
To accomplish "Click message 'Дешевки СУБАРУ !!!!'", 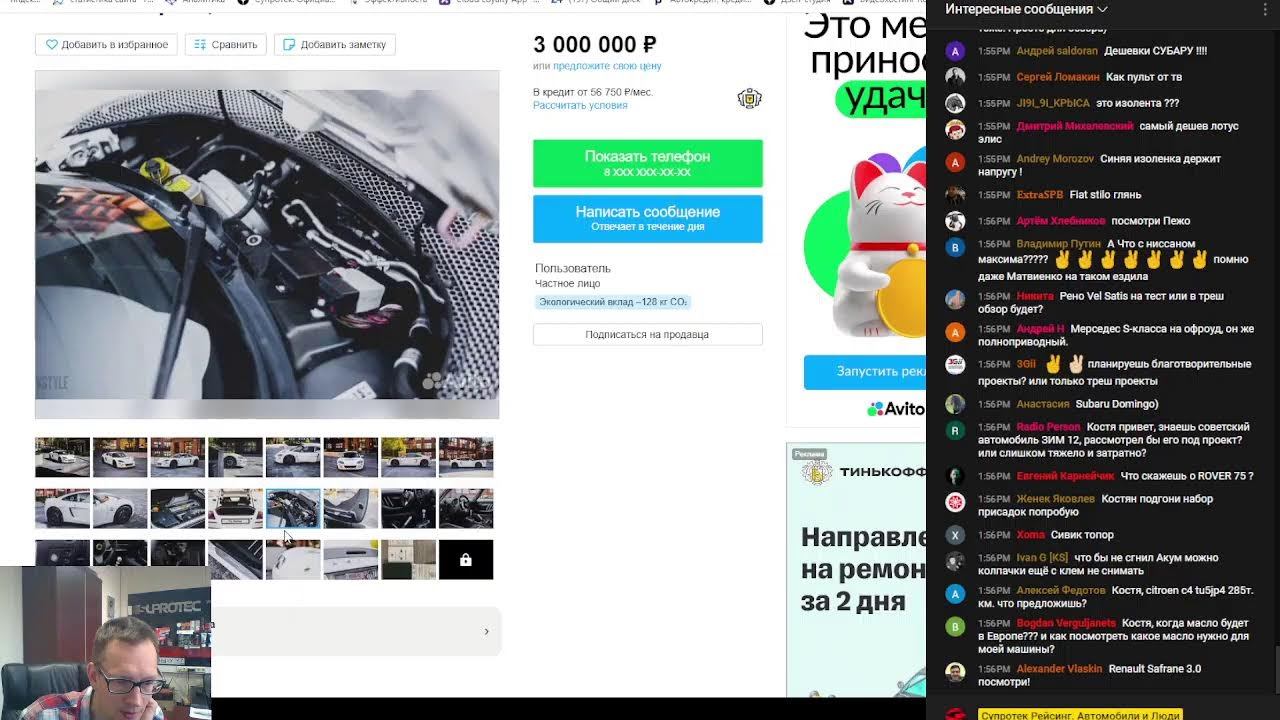I will (x=1156, y=51).
